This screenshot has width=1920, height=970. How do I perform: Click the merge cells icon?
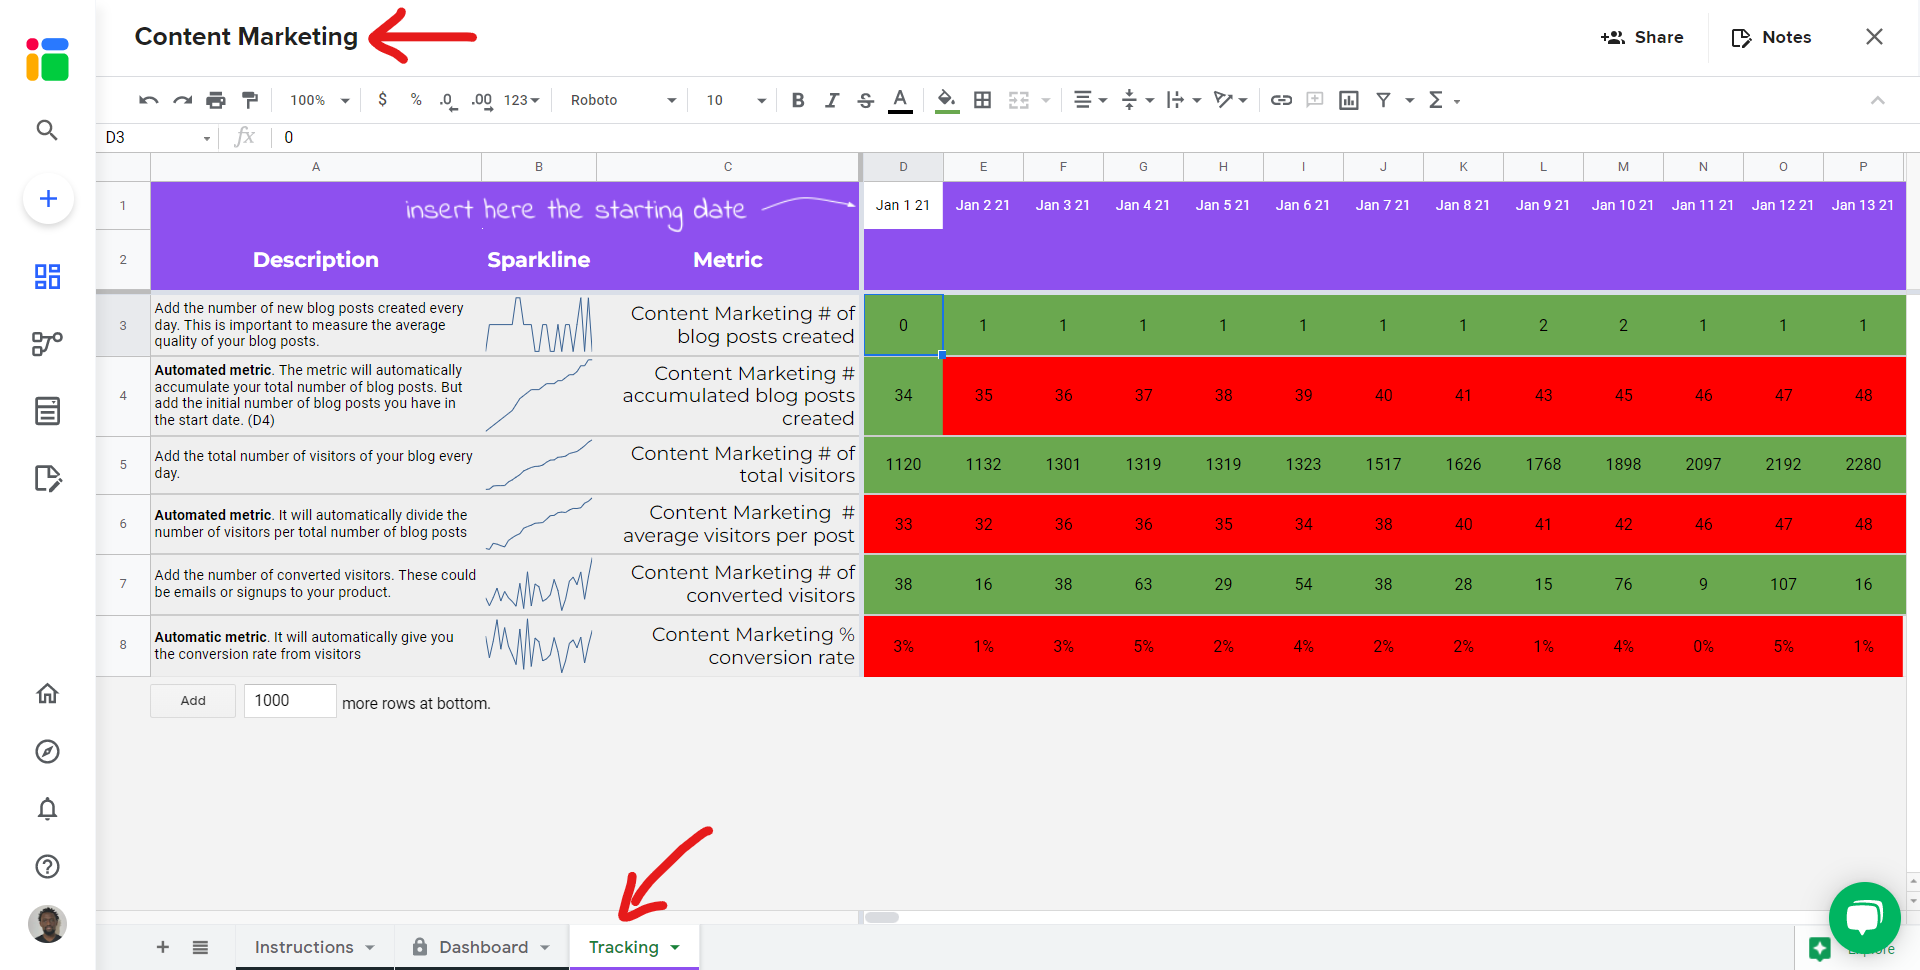pos(1019,100)
